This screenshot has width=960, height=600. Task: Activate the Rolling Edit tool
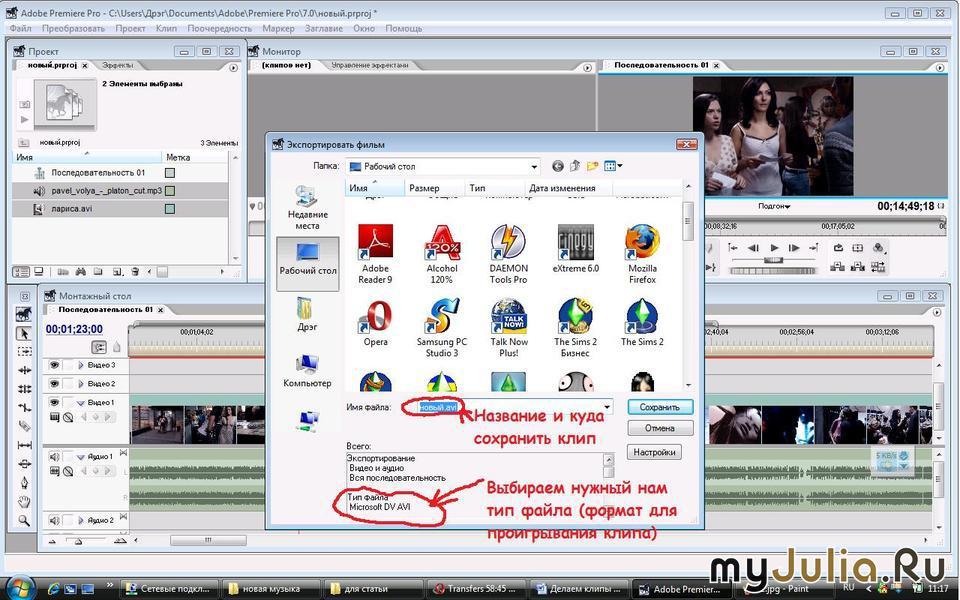coord(24,389)
